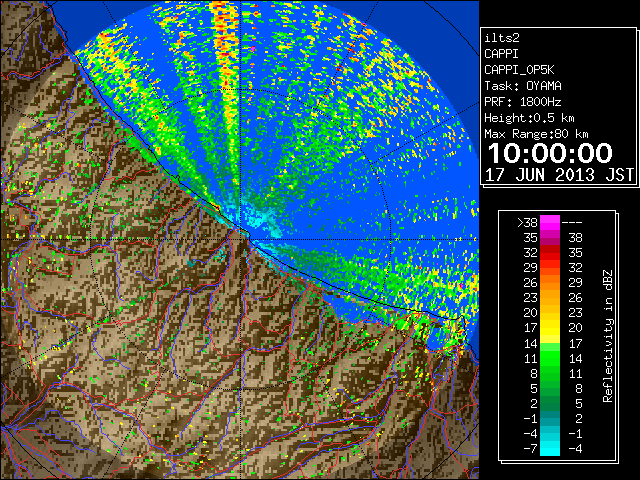Click the "CAPPI_0P5K" product name
Screen dimensions: 640x480
coord(519,70)
